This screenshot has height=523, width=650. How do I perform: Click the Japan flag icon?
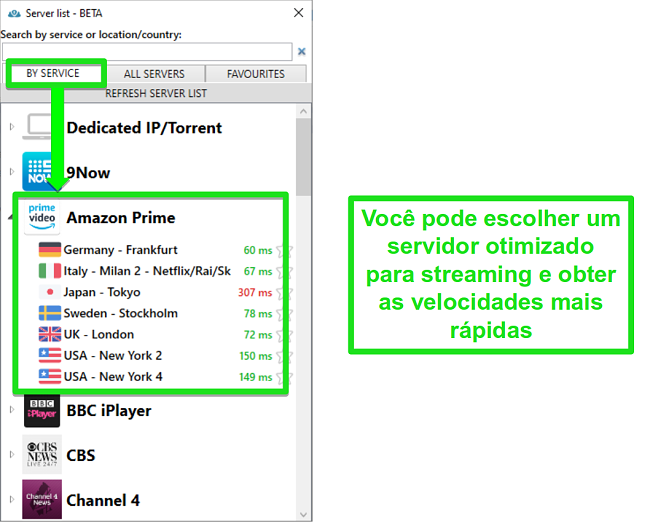click(50, 292)
